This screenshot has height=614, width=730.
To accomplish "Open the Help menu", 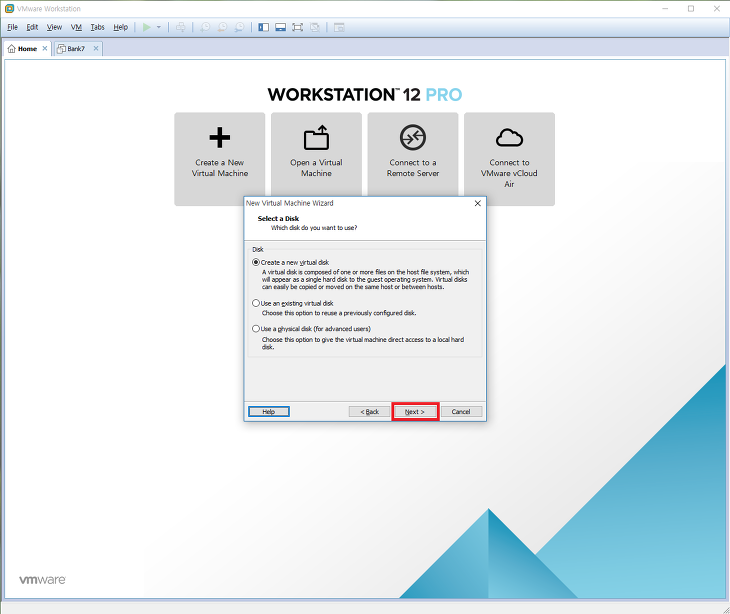I will [x=121, y=27].
